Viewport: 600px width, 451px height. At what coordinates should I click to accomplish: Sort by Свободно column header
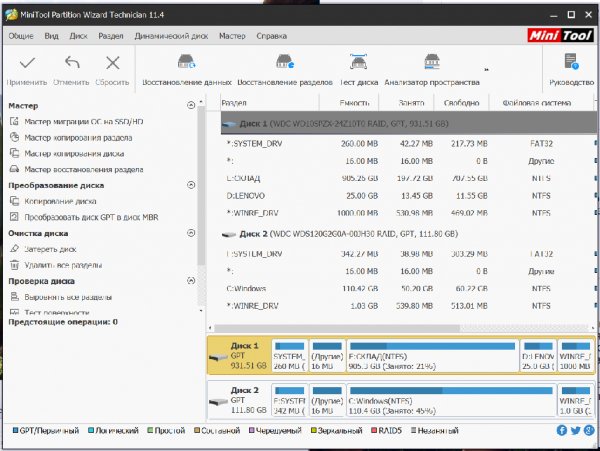(x=461, y=103)
